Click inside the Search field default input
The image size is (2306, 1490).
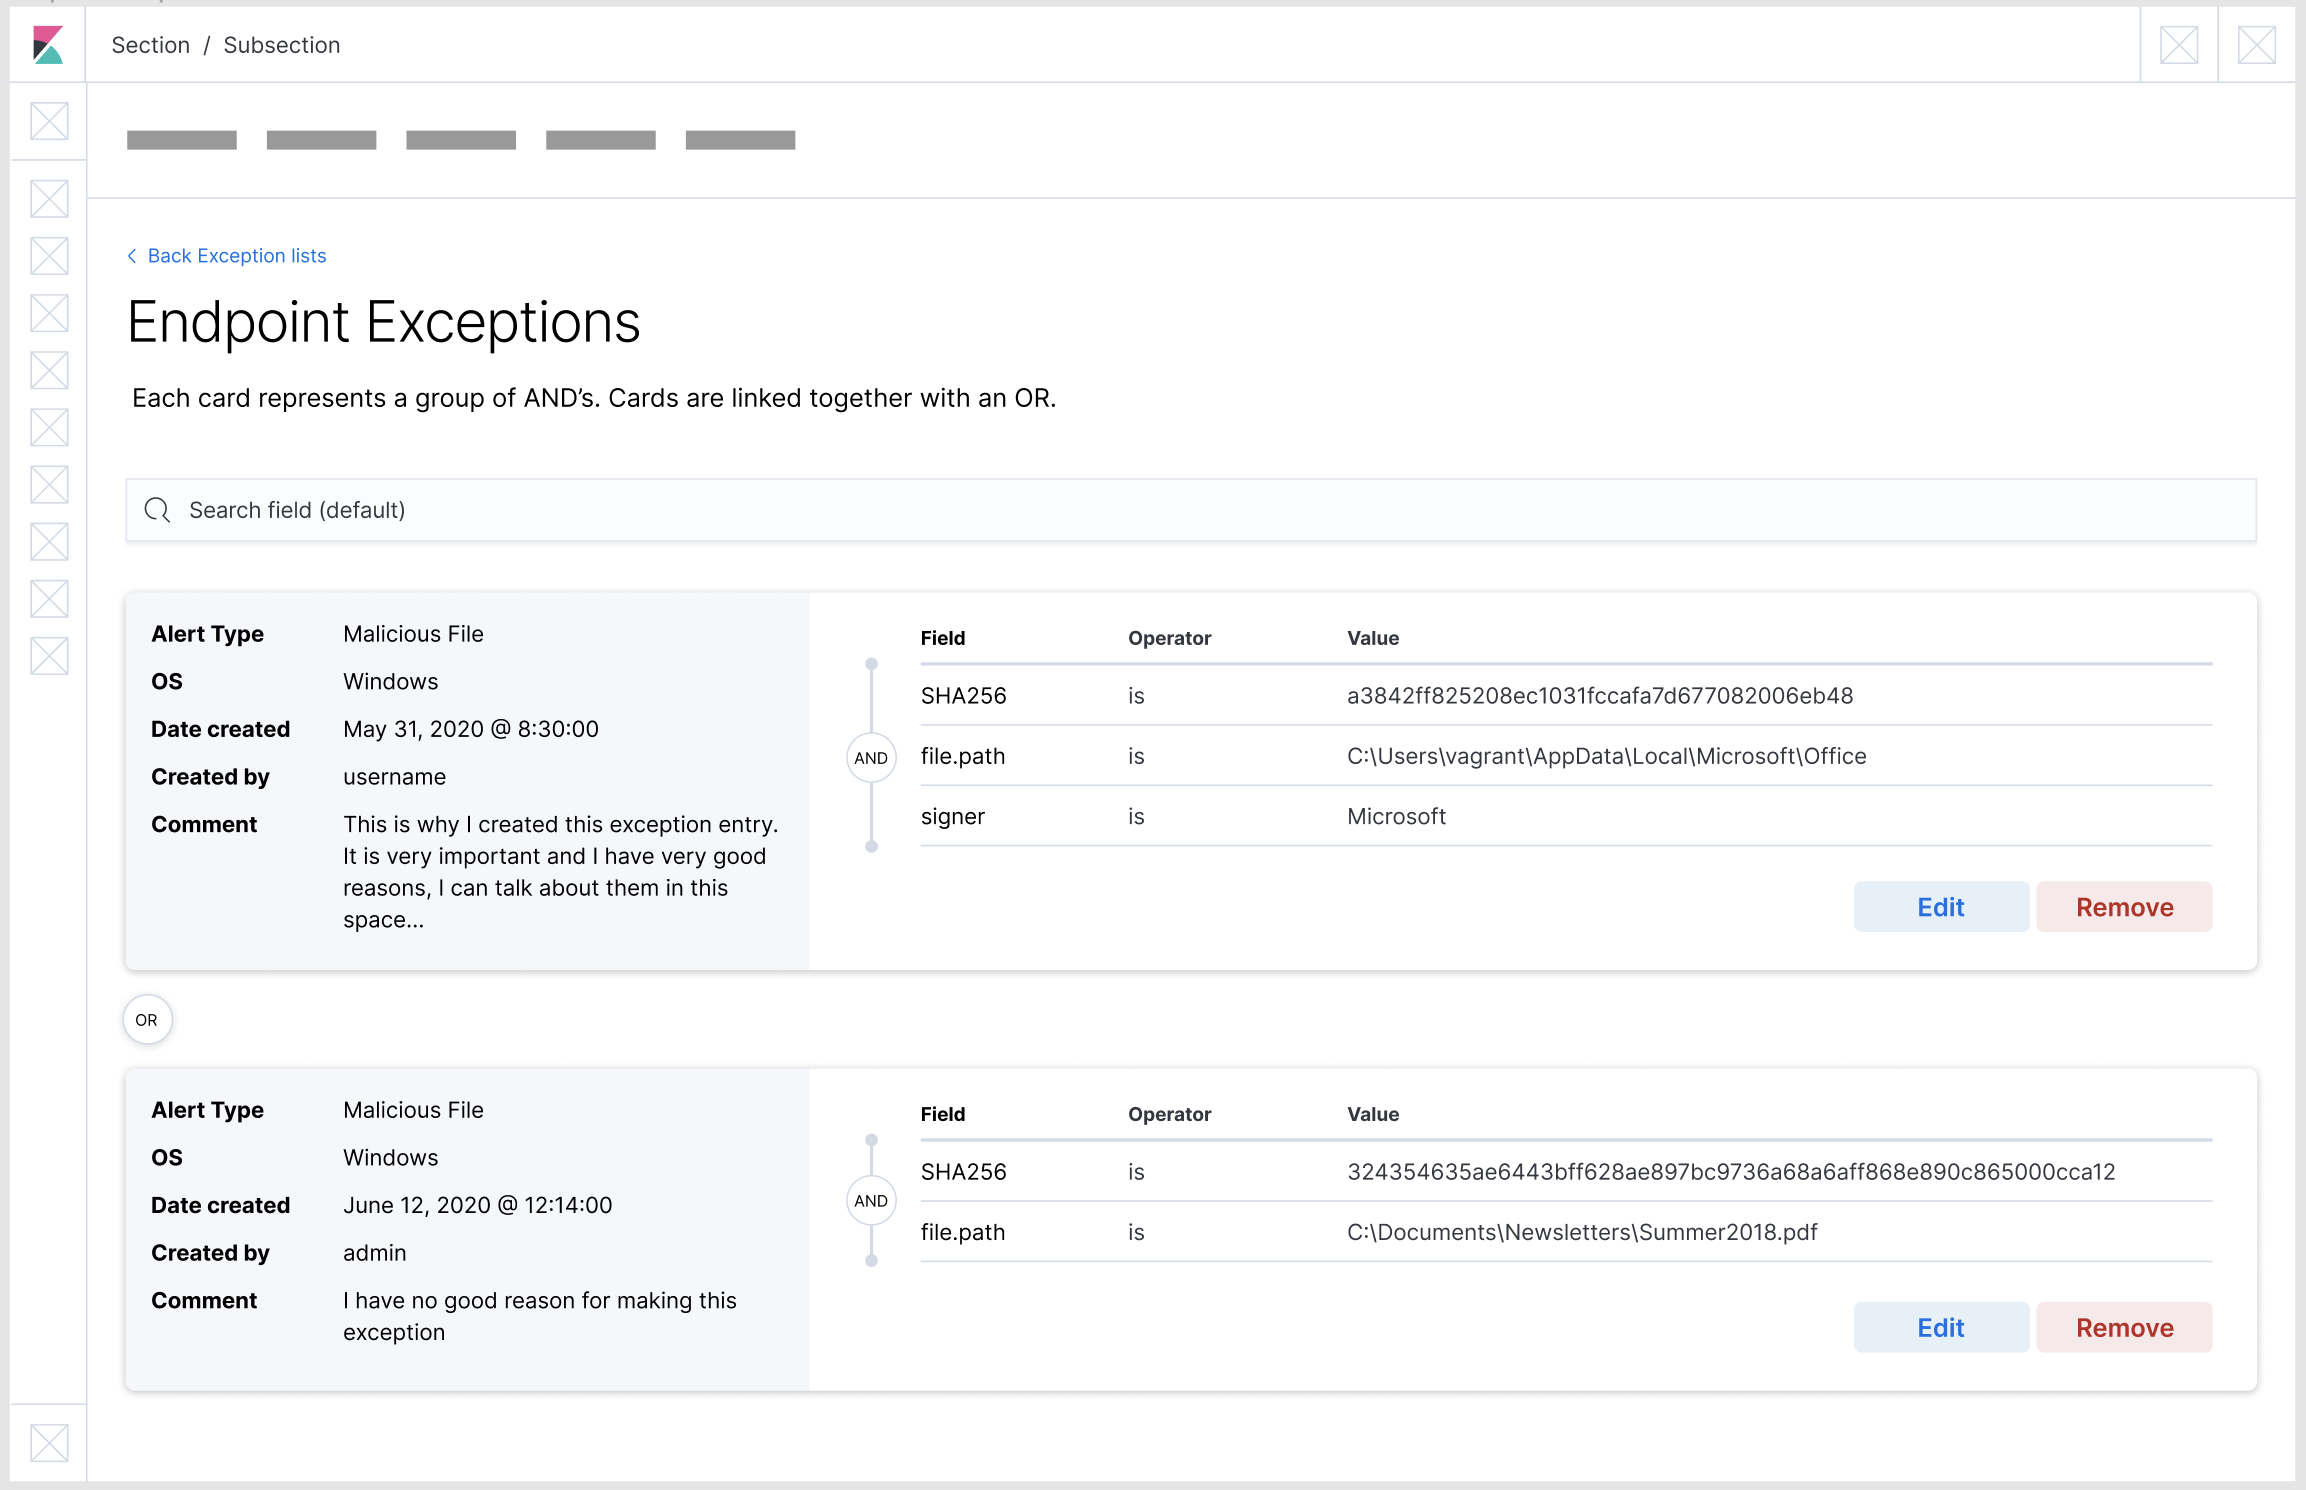pos(700,510)
